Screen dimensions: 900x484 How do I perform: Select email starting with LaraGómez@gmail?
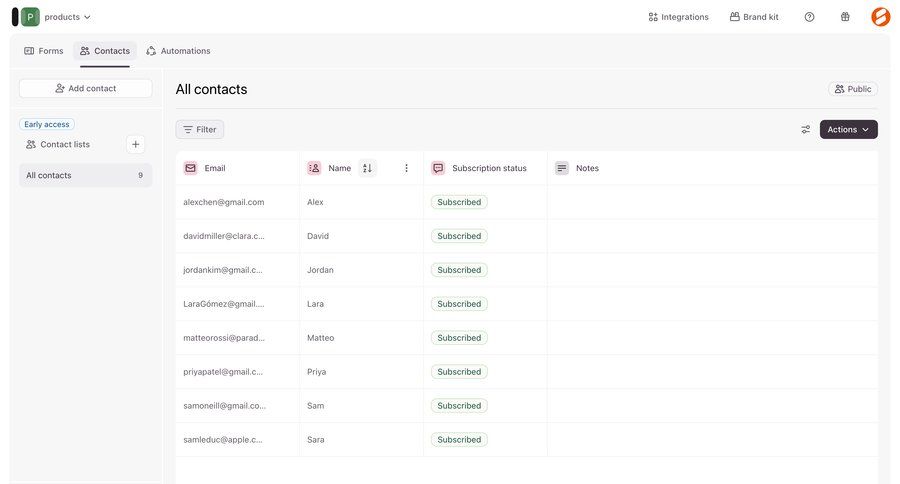[224, 304]
